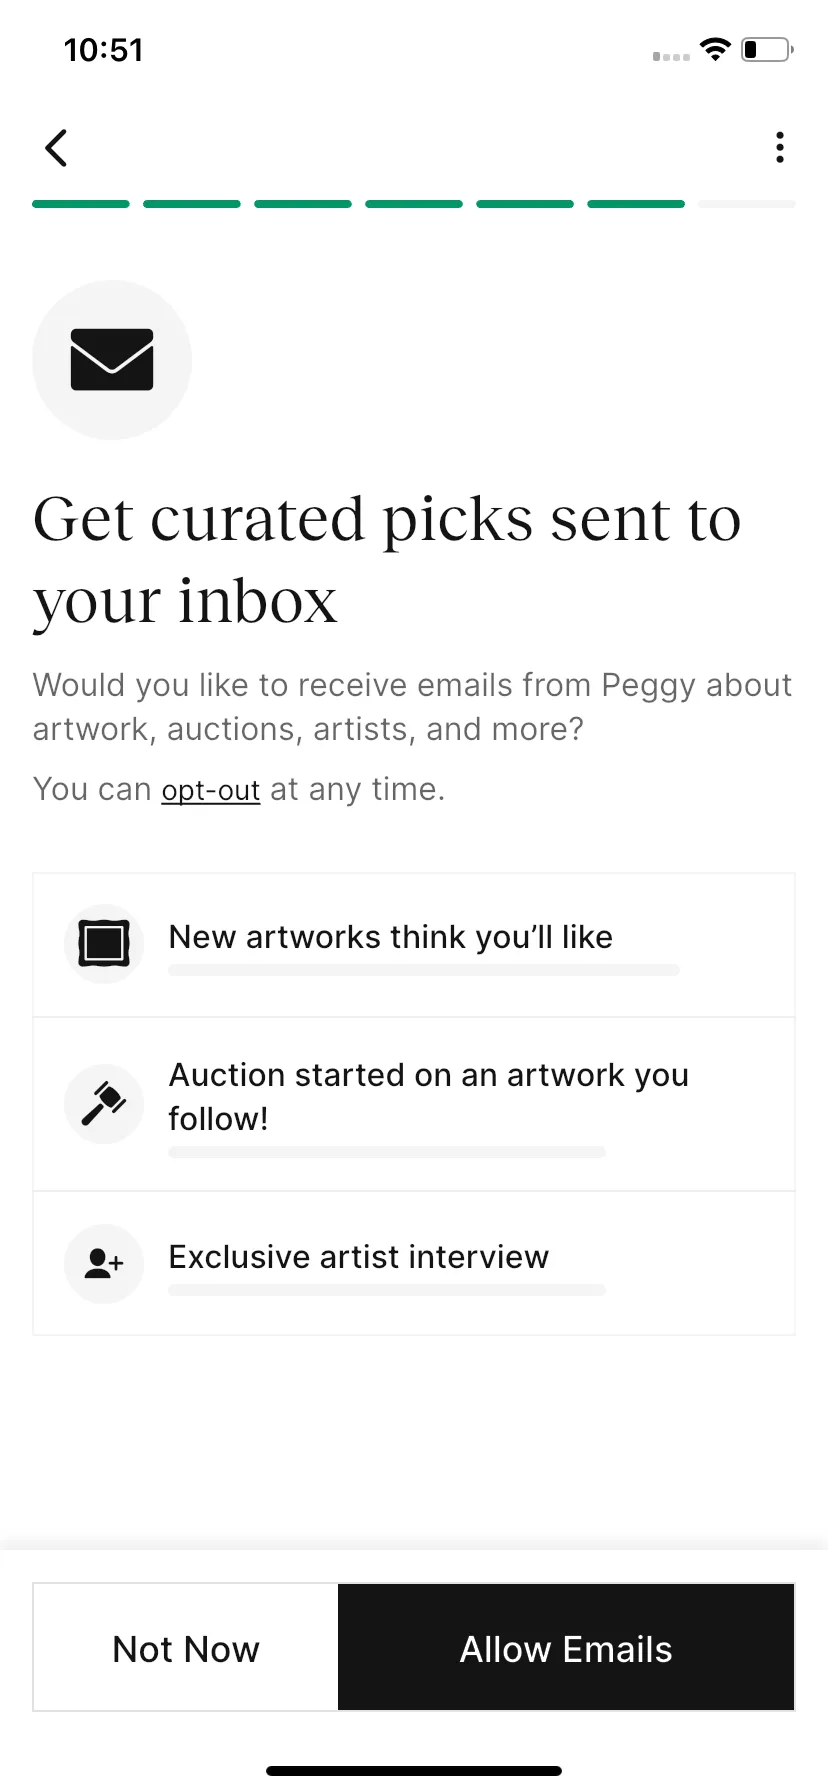Tap the framed artwork icon
Viewport: 828px width, 1792px height.
click(104, 943)
